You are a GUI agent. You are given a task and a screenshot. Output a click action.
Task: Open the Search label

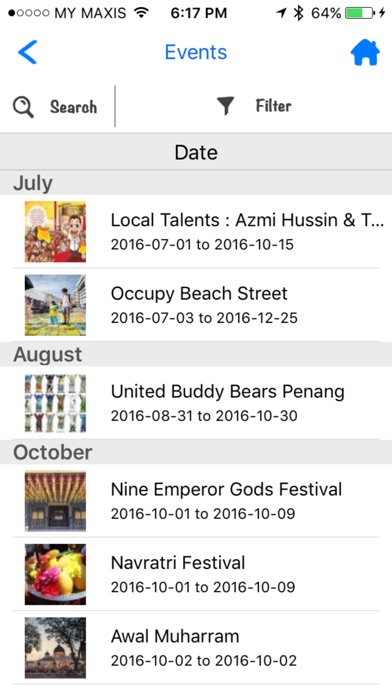73,107
